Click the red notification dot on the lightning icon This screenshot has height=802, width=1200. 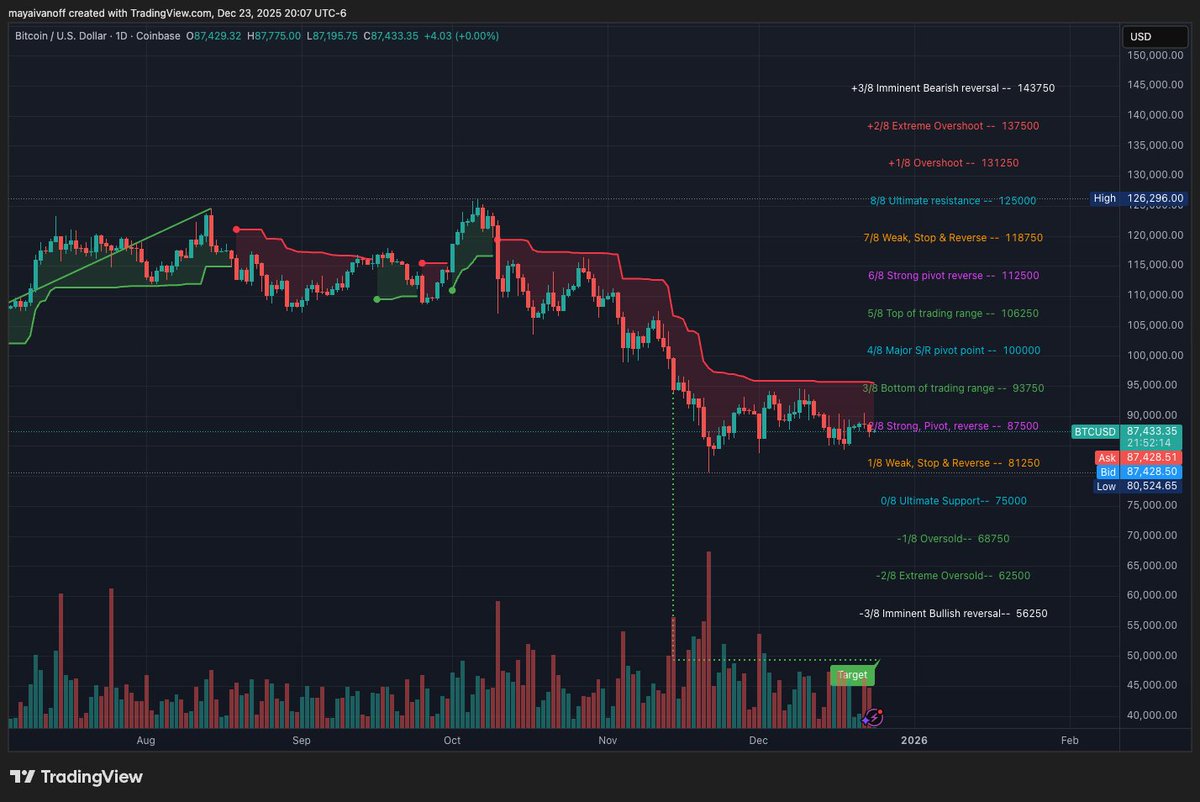[x=880, y=712]
